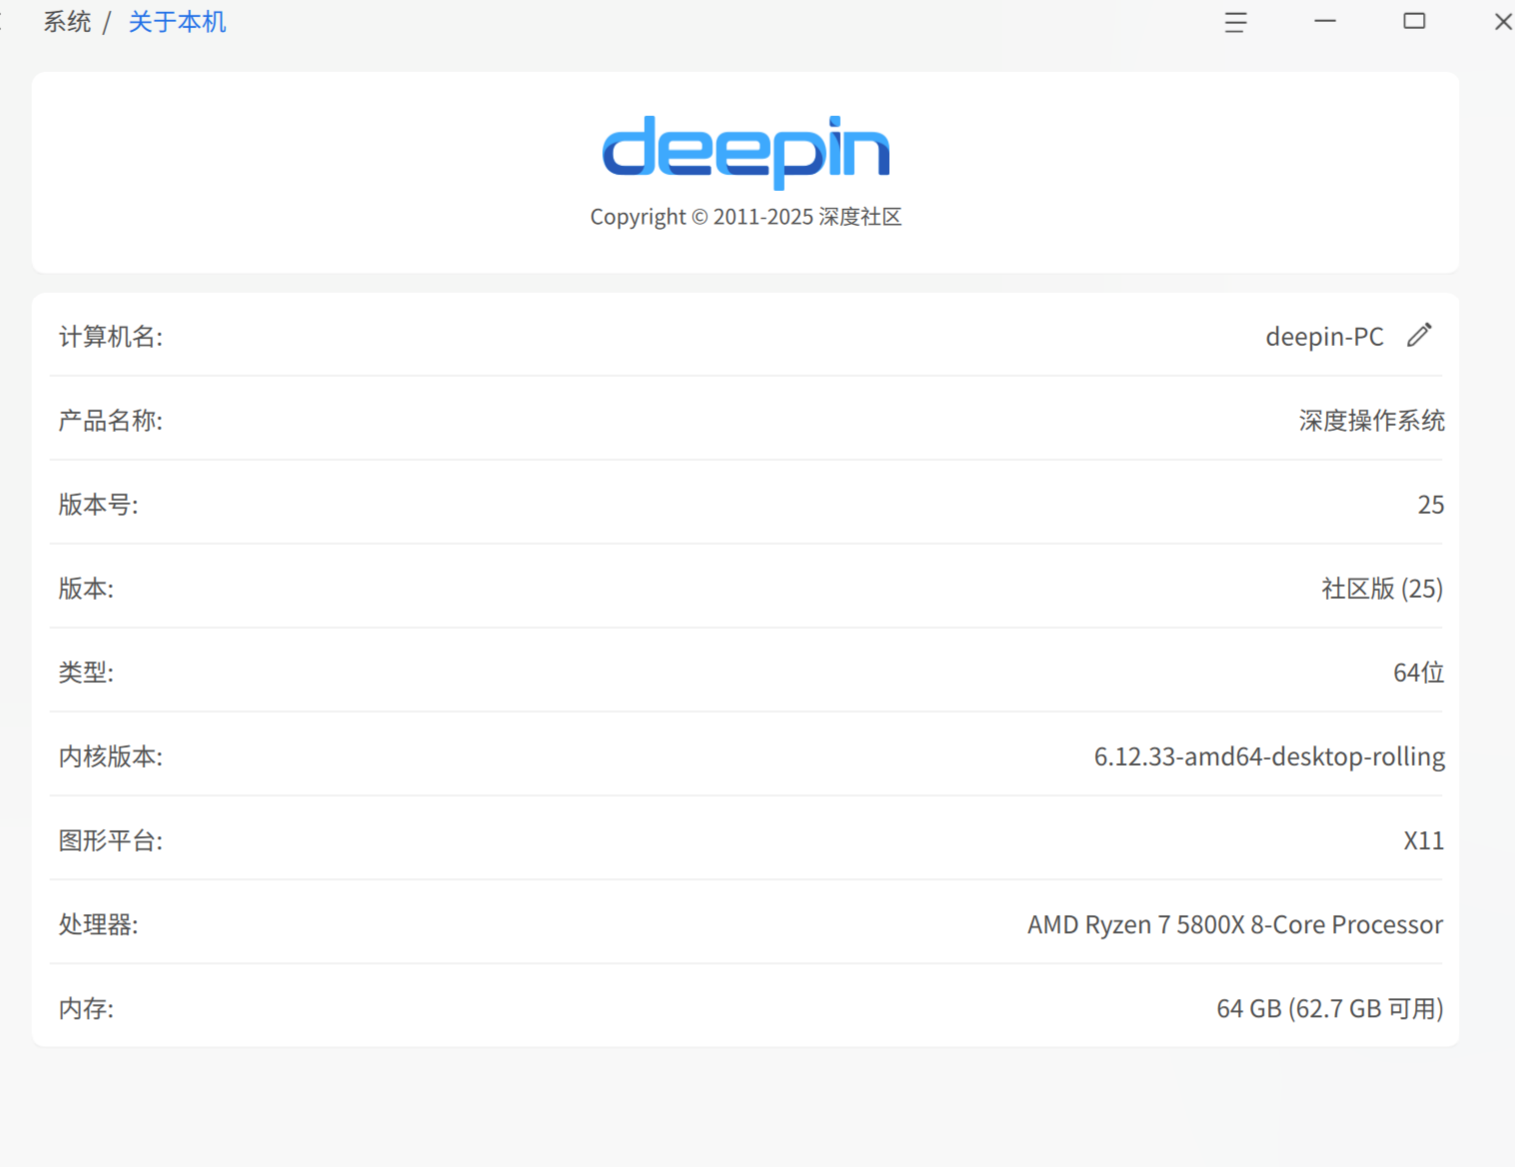Select kernel version 6.12.33-amd64-desktop-rolling

pyautogui.click(x=1269, y=757)
